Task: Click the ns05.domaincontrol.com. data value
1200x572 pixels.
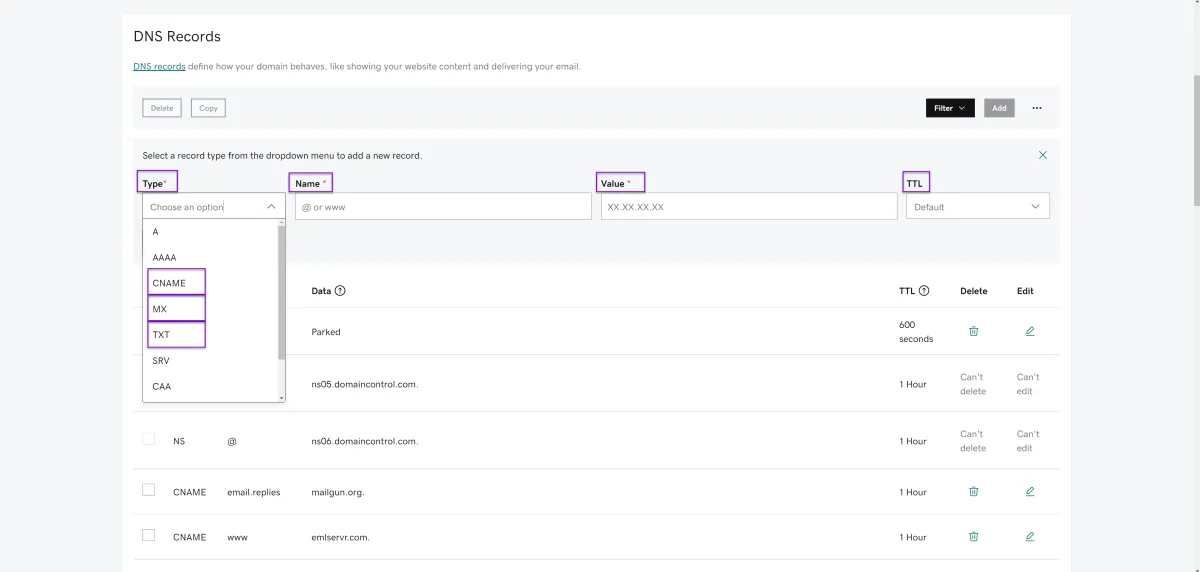Action: [365, 384]
